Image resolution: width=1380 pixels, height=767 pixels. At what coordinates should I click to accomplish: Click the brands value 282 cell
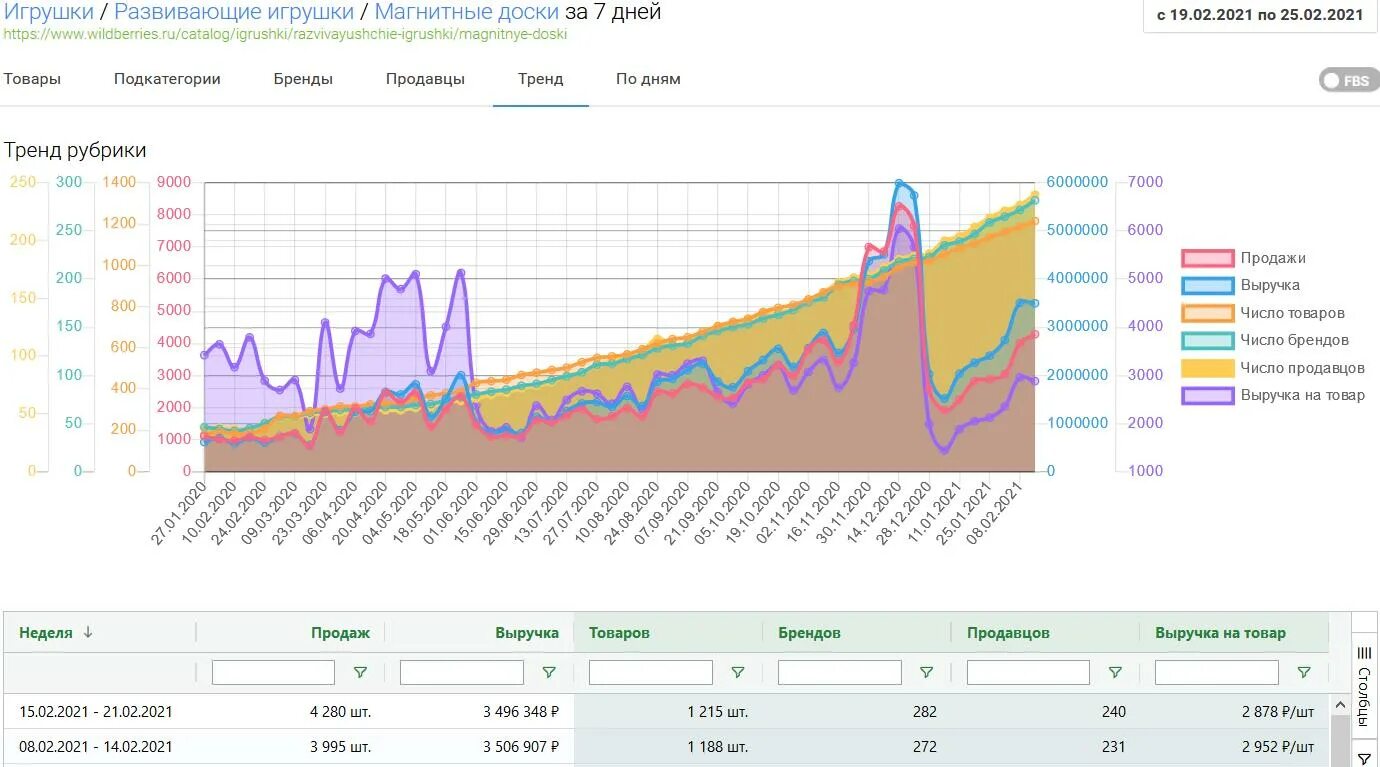925,712
